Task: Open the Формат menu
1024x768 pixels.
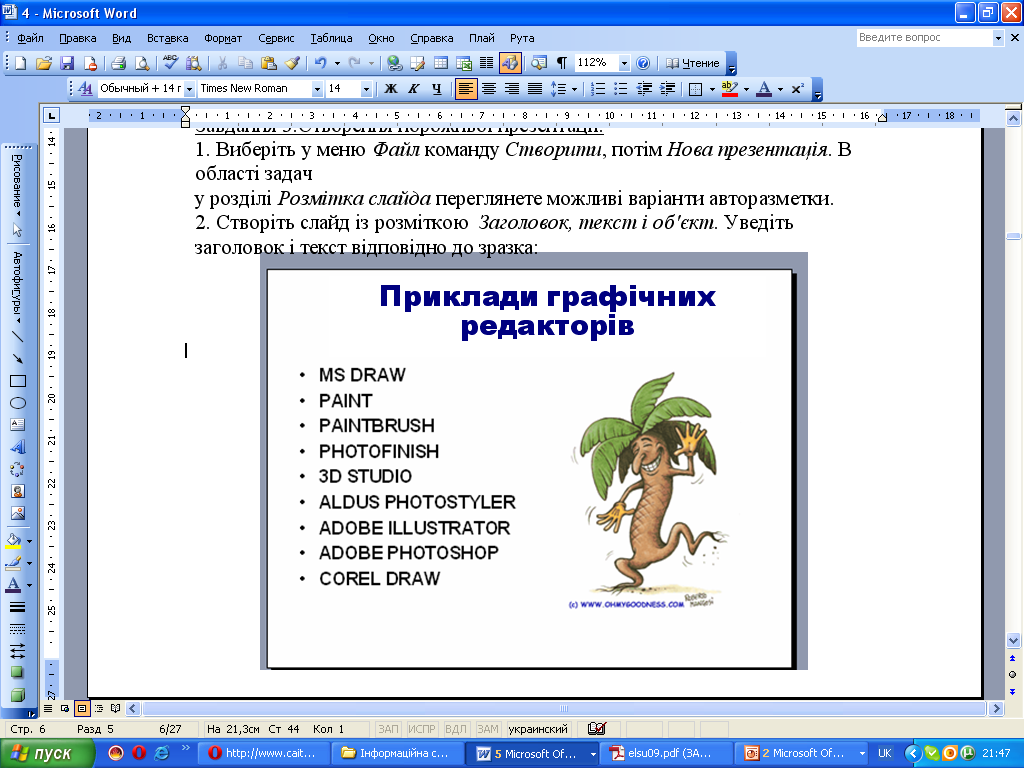Action: [223, 38]
